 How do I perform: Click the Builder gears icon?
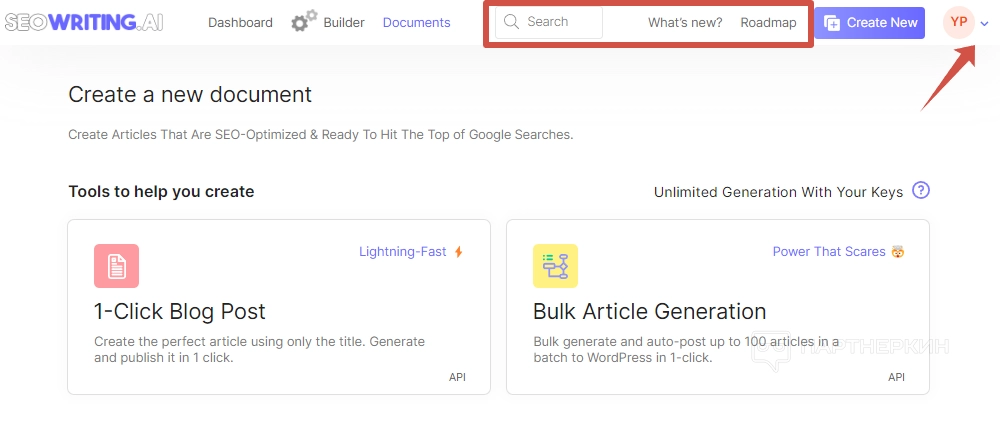[x=304, y=21]
